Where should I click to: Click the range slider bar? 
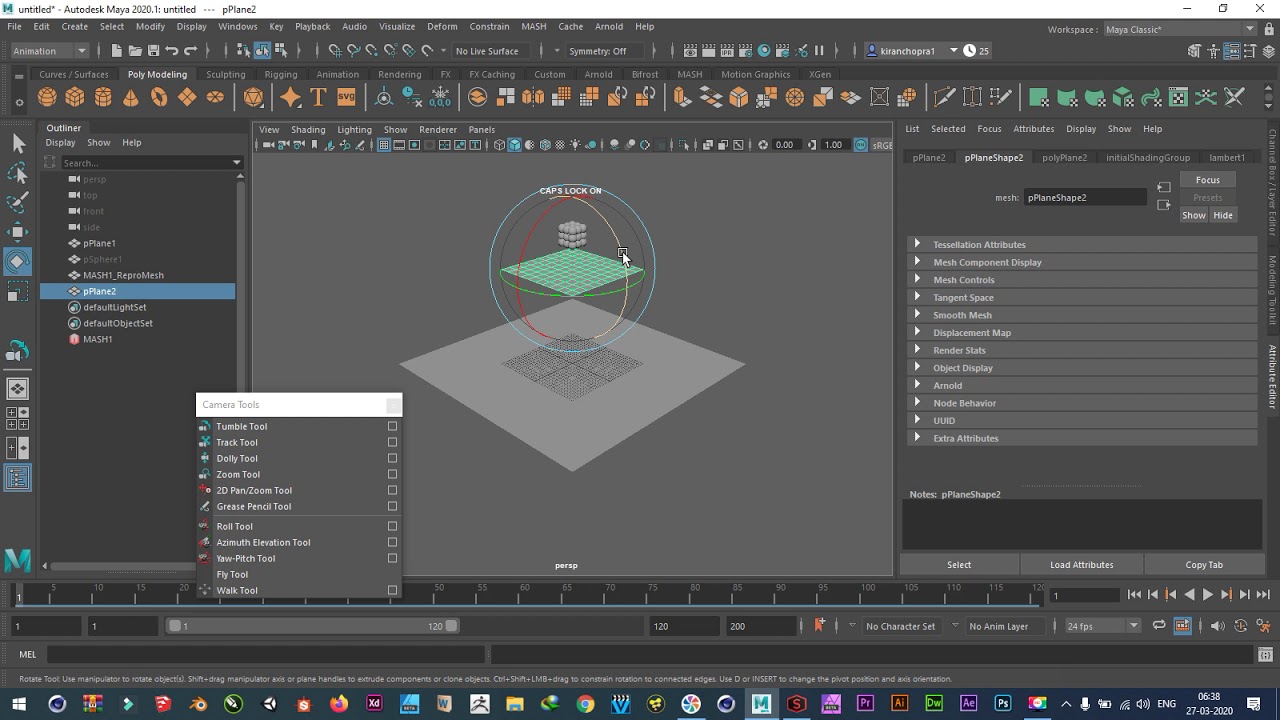[x=312, y=626]
